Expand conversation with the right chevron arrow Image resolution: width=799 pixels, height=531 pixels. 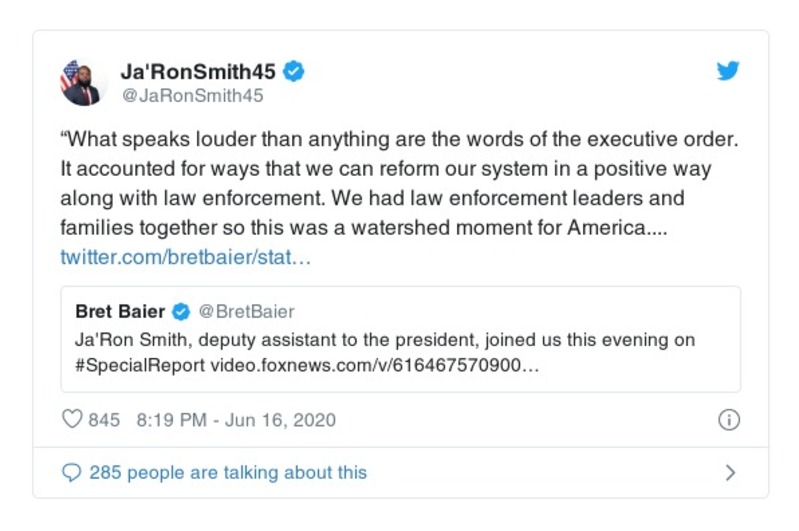coord(730,472)
